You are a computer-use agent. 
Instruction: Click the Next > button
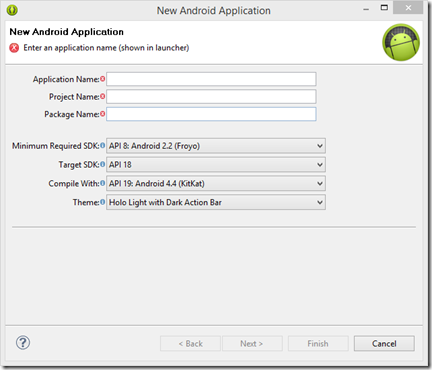[252, 343]
